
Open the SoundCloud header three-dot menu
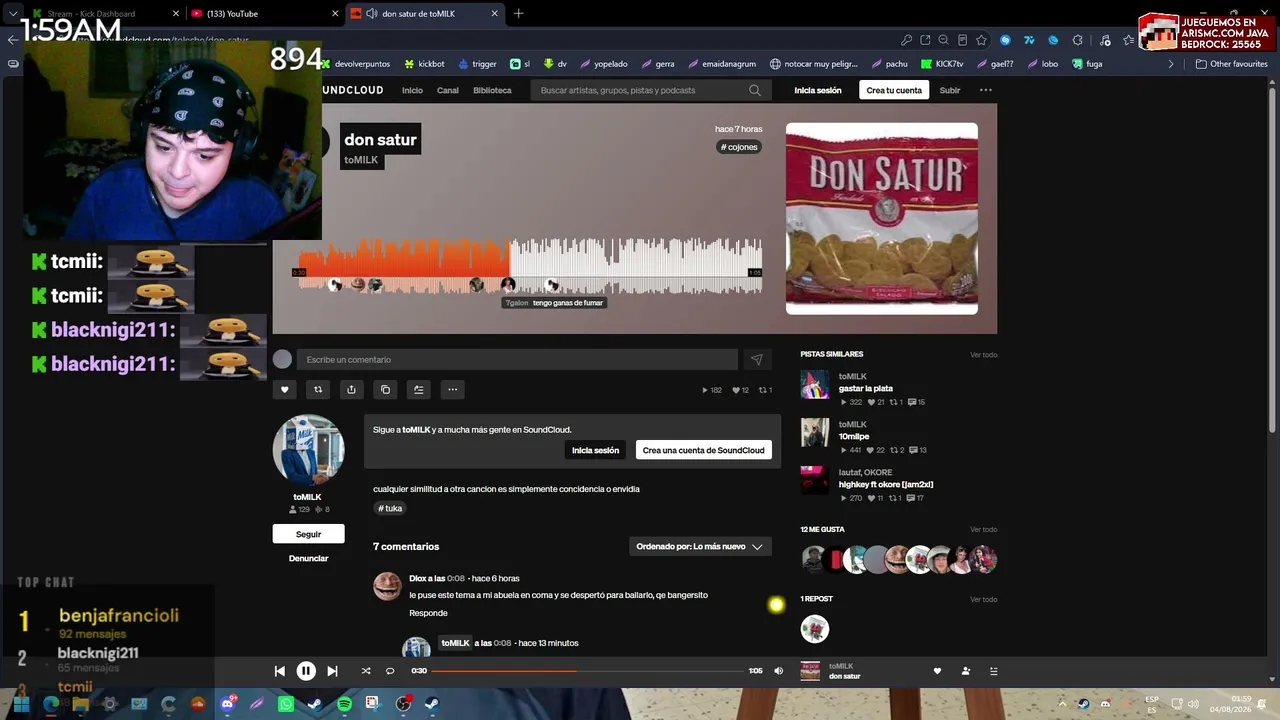click(986, 90)
